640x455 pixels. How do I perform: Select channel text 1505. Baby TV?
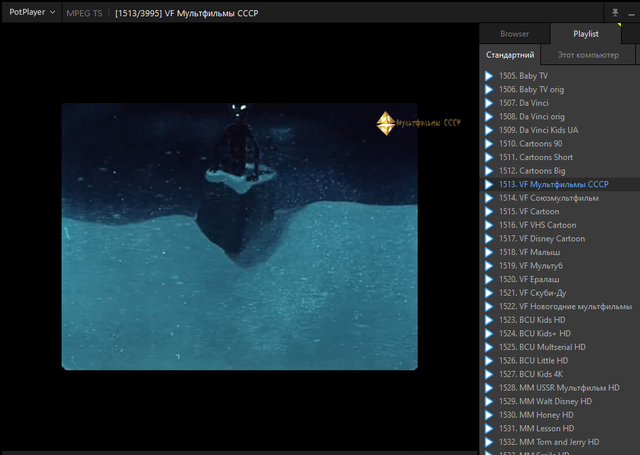point(523,76)
